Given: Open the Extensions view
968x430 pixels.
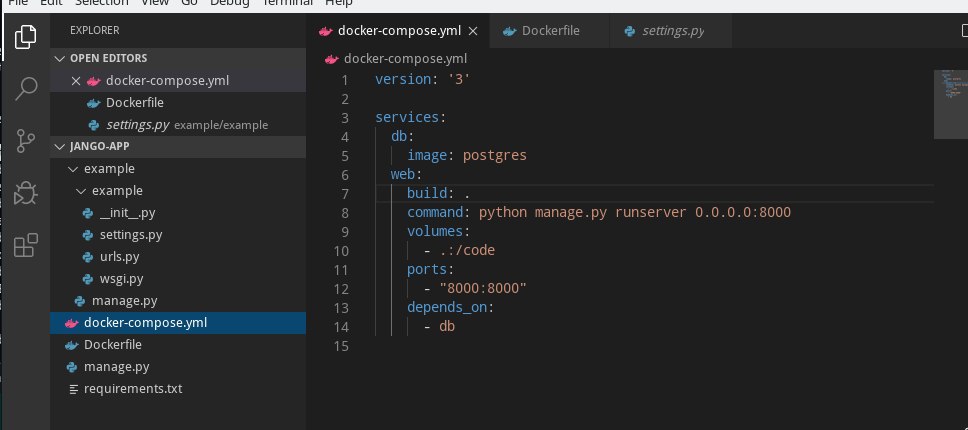Looking at the screenshot, I should click(x=26, y=245).
